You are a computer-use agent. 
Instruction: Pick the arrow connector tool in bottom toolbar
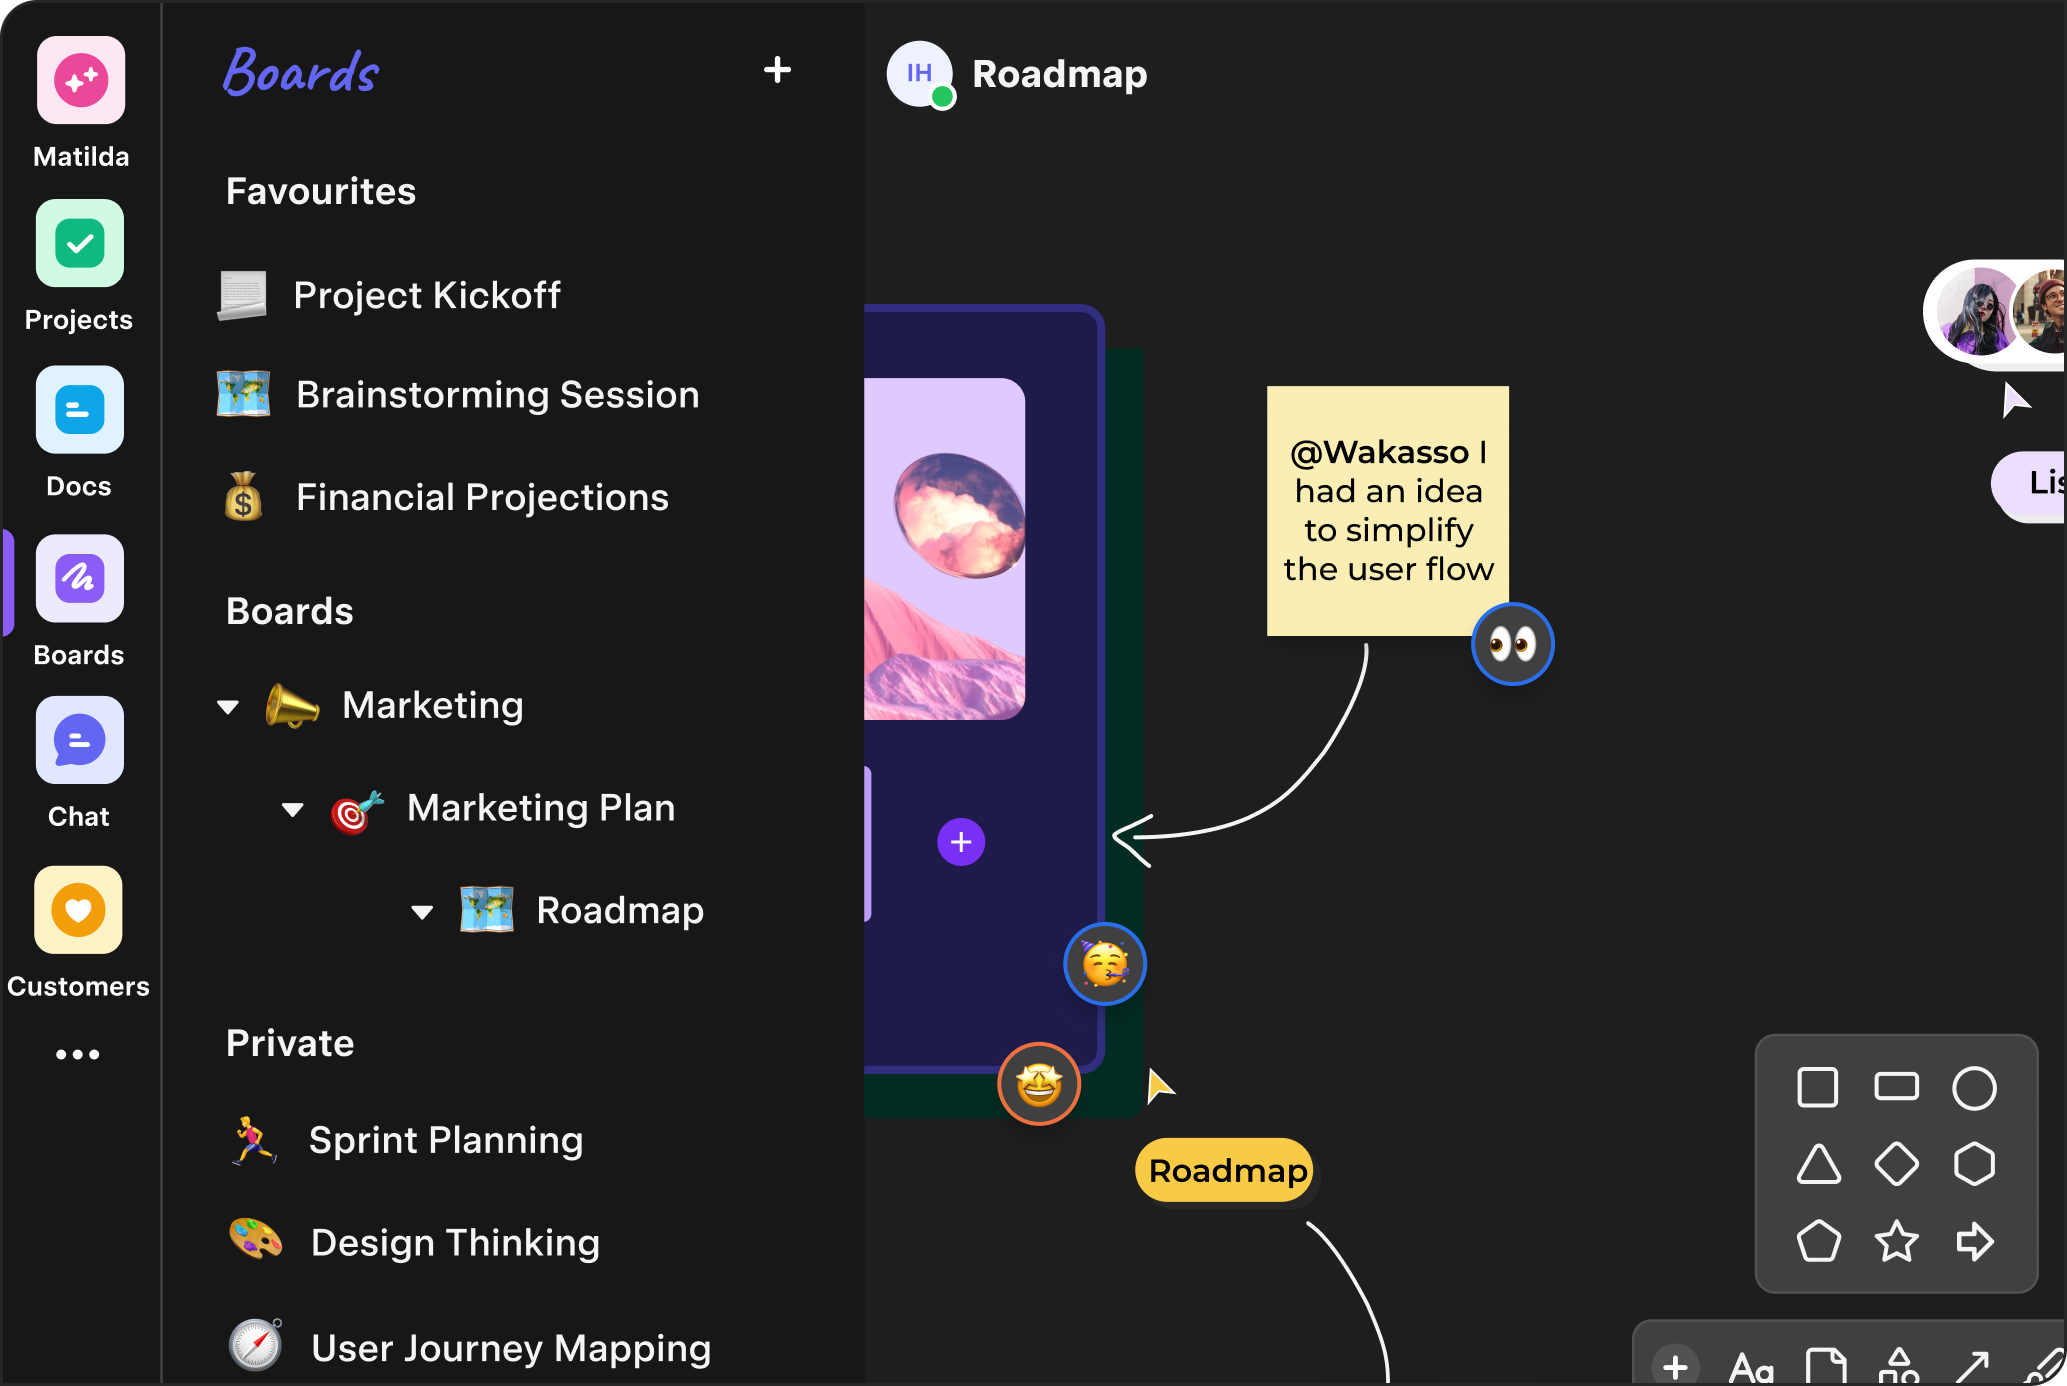tap(1972, 1365)
